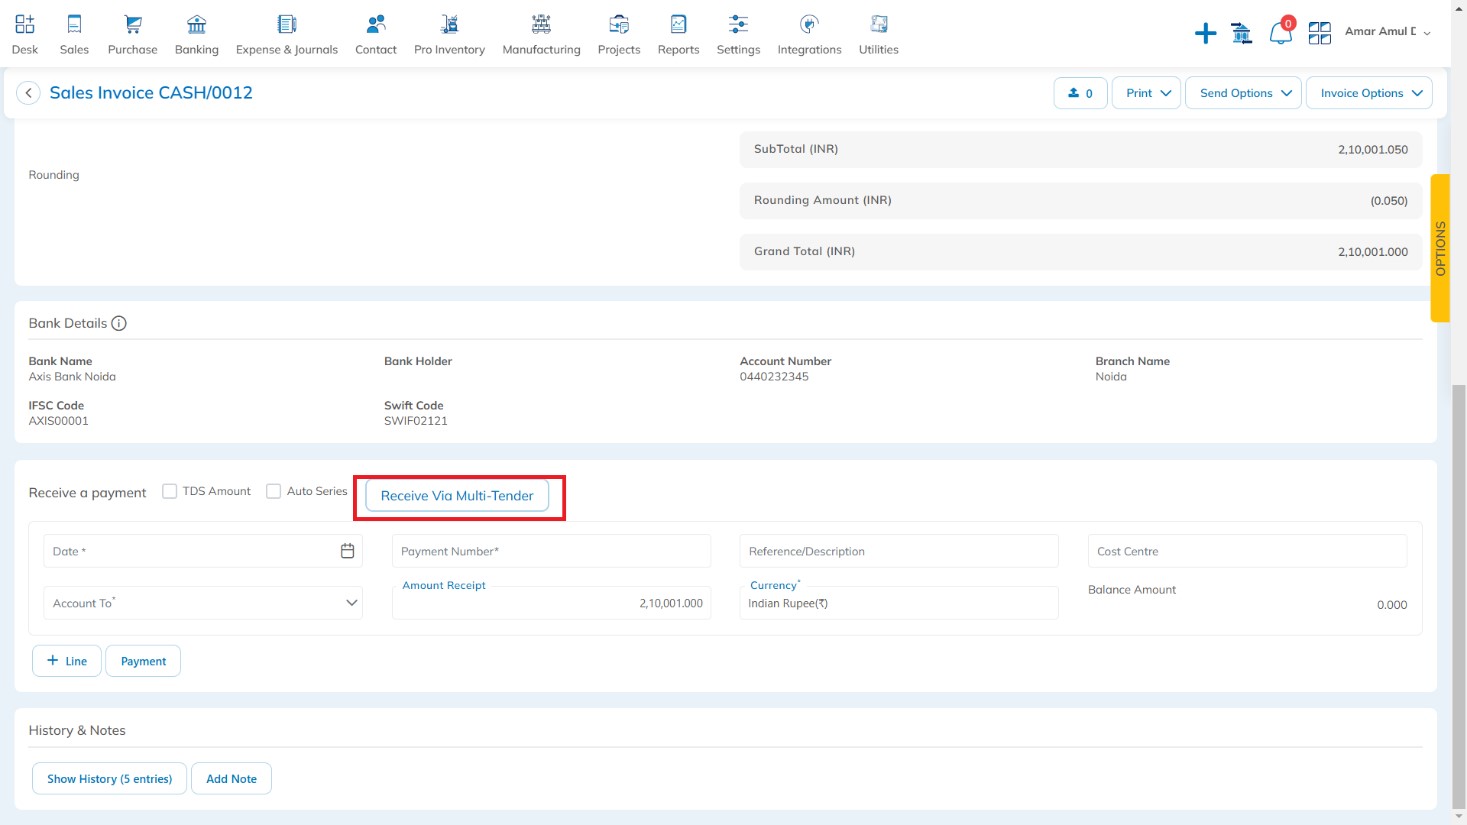Click the bank icon in header

[1242, 33]
